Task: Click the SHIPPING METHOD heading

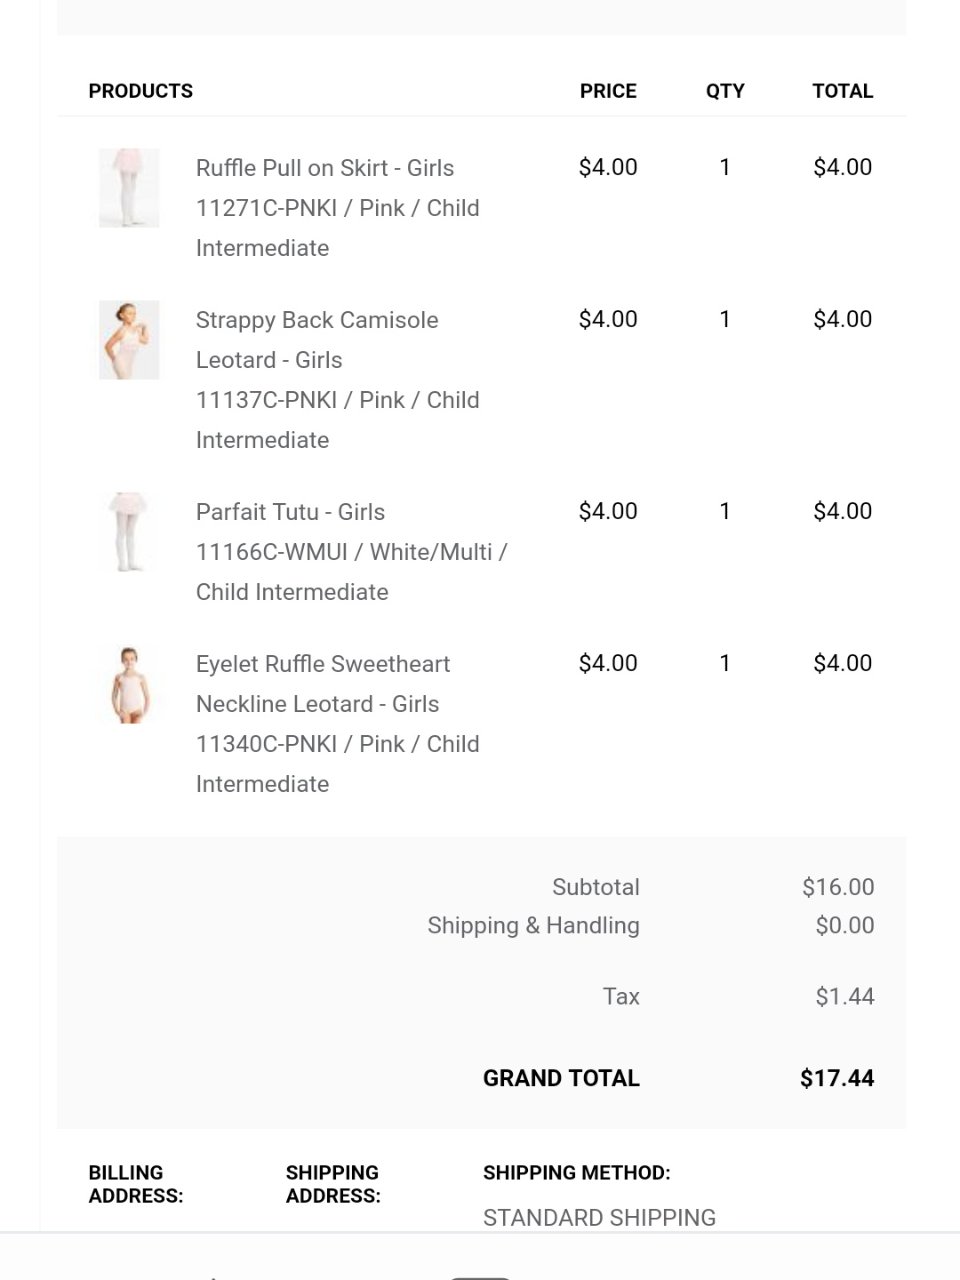Action: 576,1173
